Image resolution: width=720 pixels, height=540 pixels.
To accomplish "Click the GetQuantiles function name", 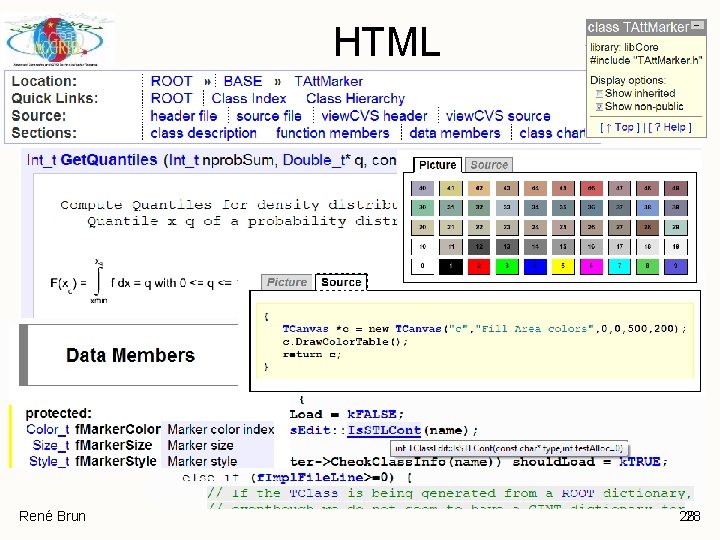I will pos(109,160).
